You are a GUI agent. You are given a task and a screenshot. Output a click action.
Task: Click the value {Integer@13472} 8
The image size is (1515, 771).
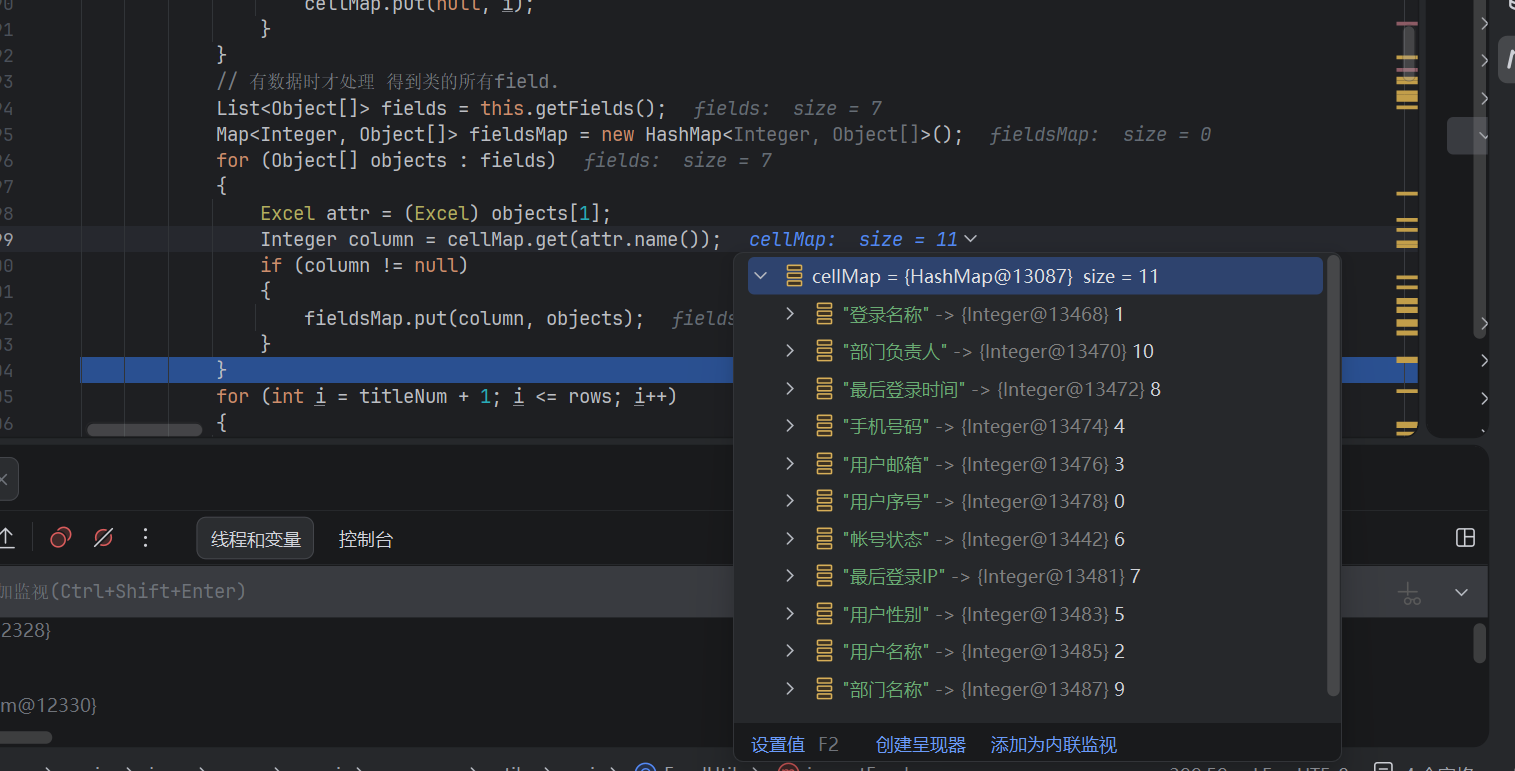[x=1078, y=389]
